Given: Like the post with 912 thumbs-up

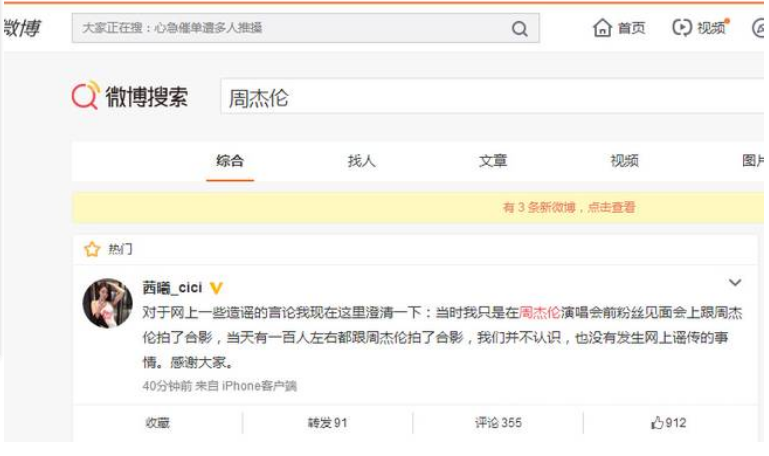Looking at the screenshot, I should point(668,423).
